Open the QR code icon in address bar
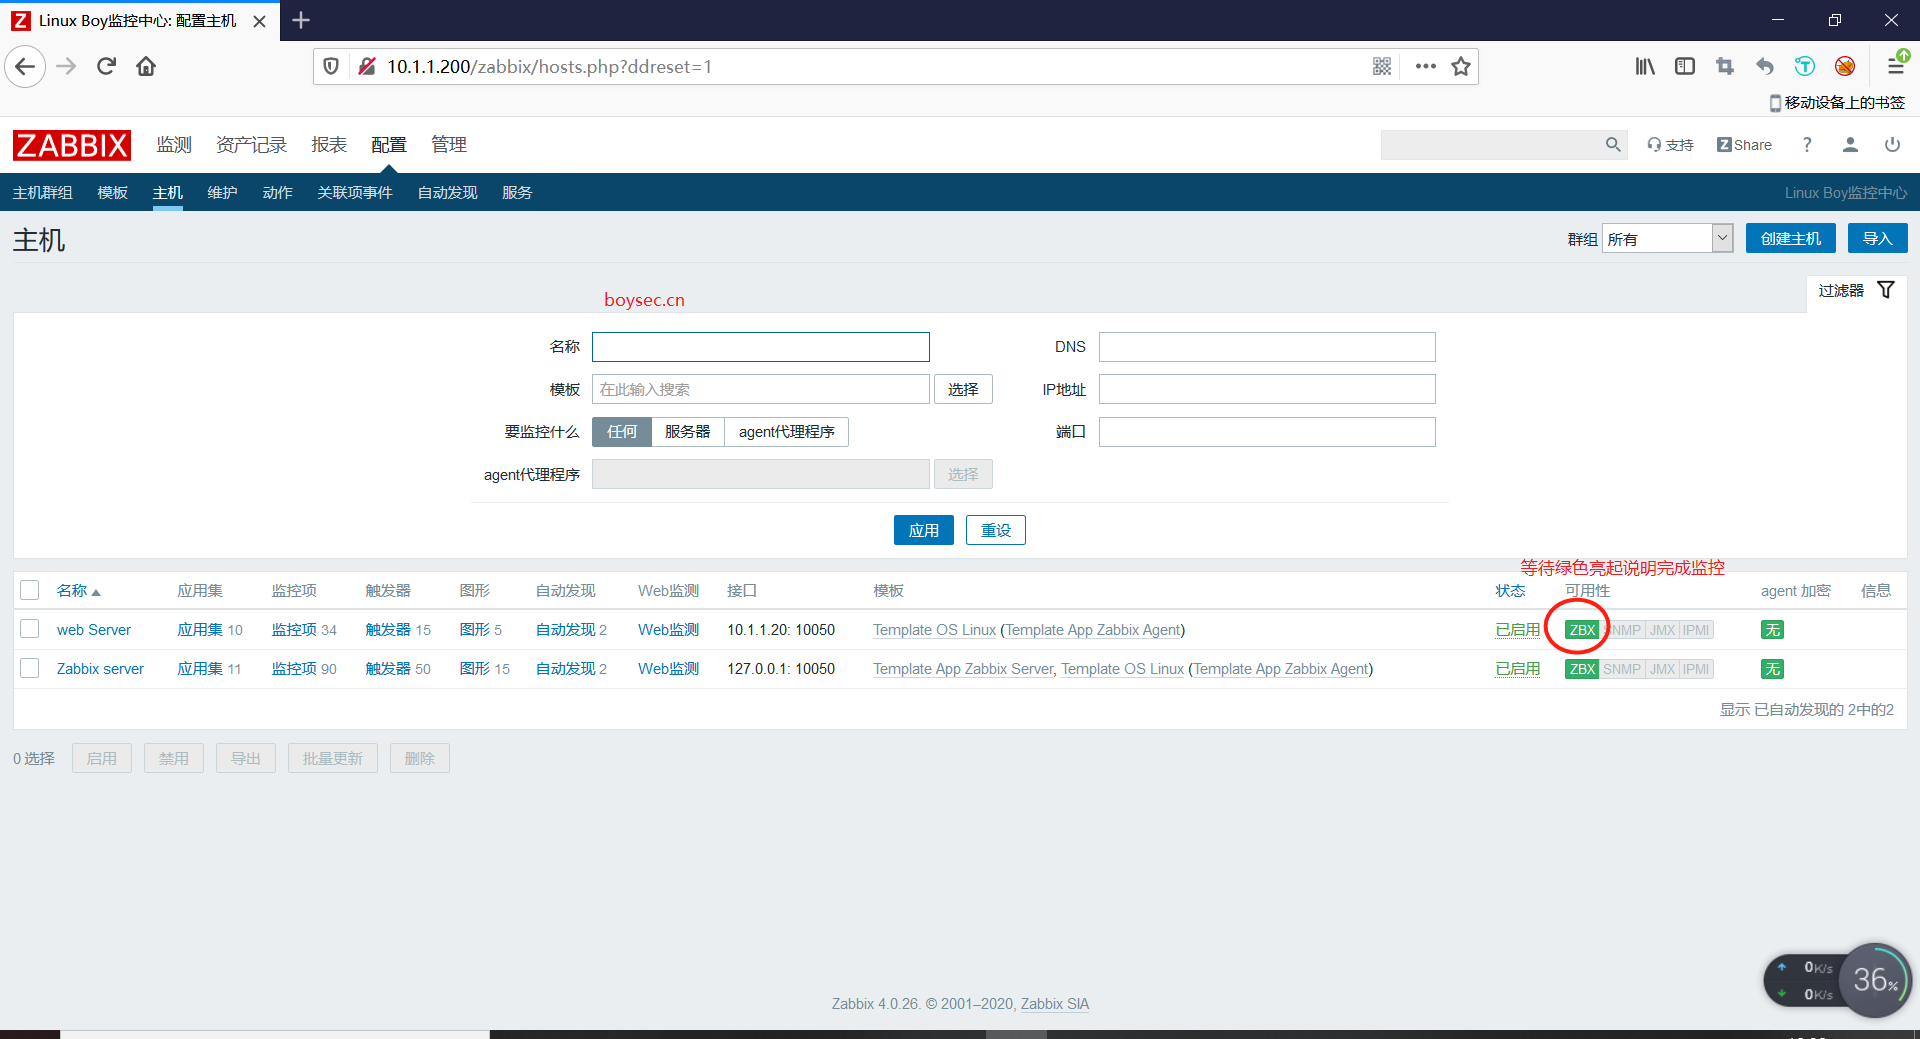Image resolution: width=1920 pixels, height=1039 pixels. click(1382, 67)
